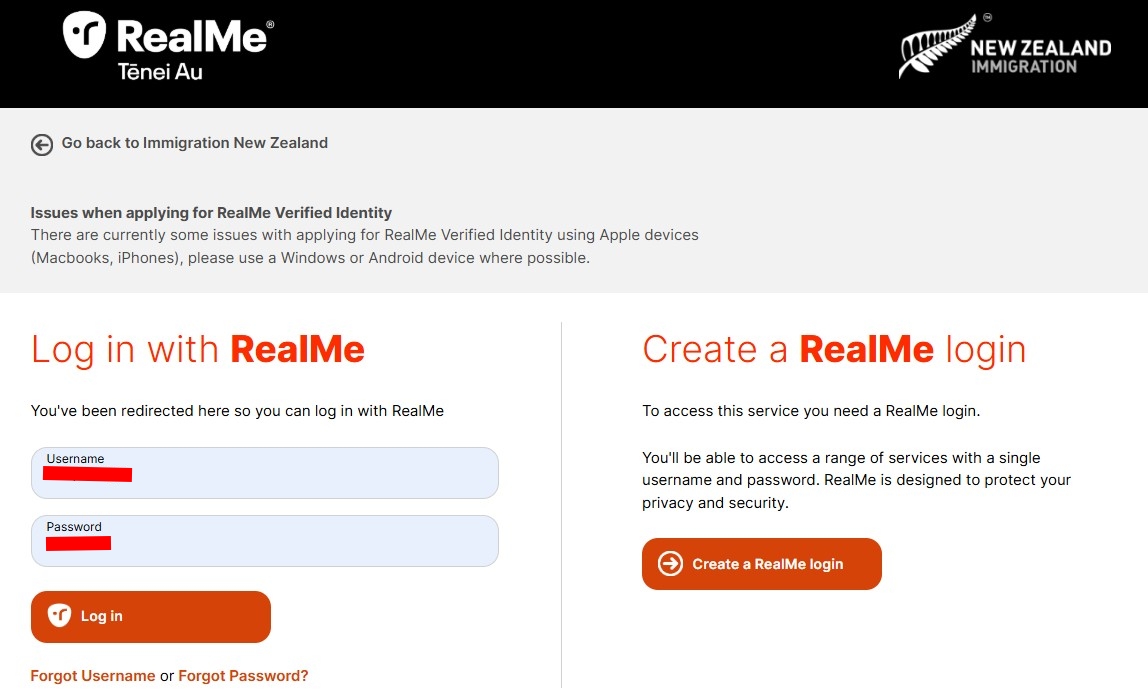Open the Forgot Password? link

point(243,676)
